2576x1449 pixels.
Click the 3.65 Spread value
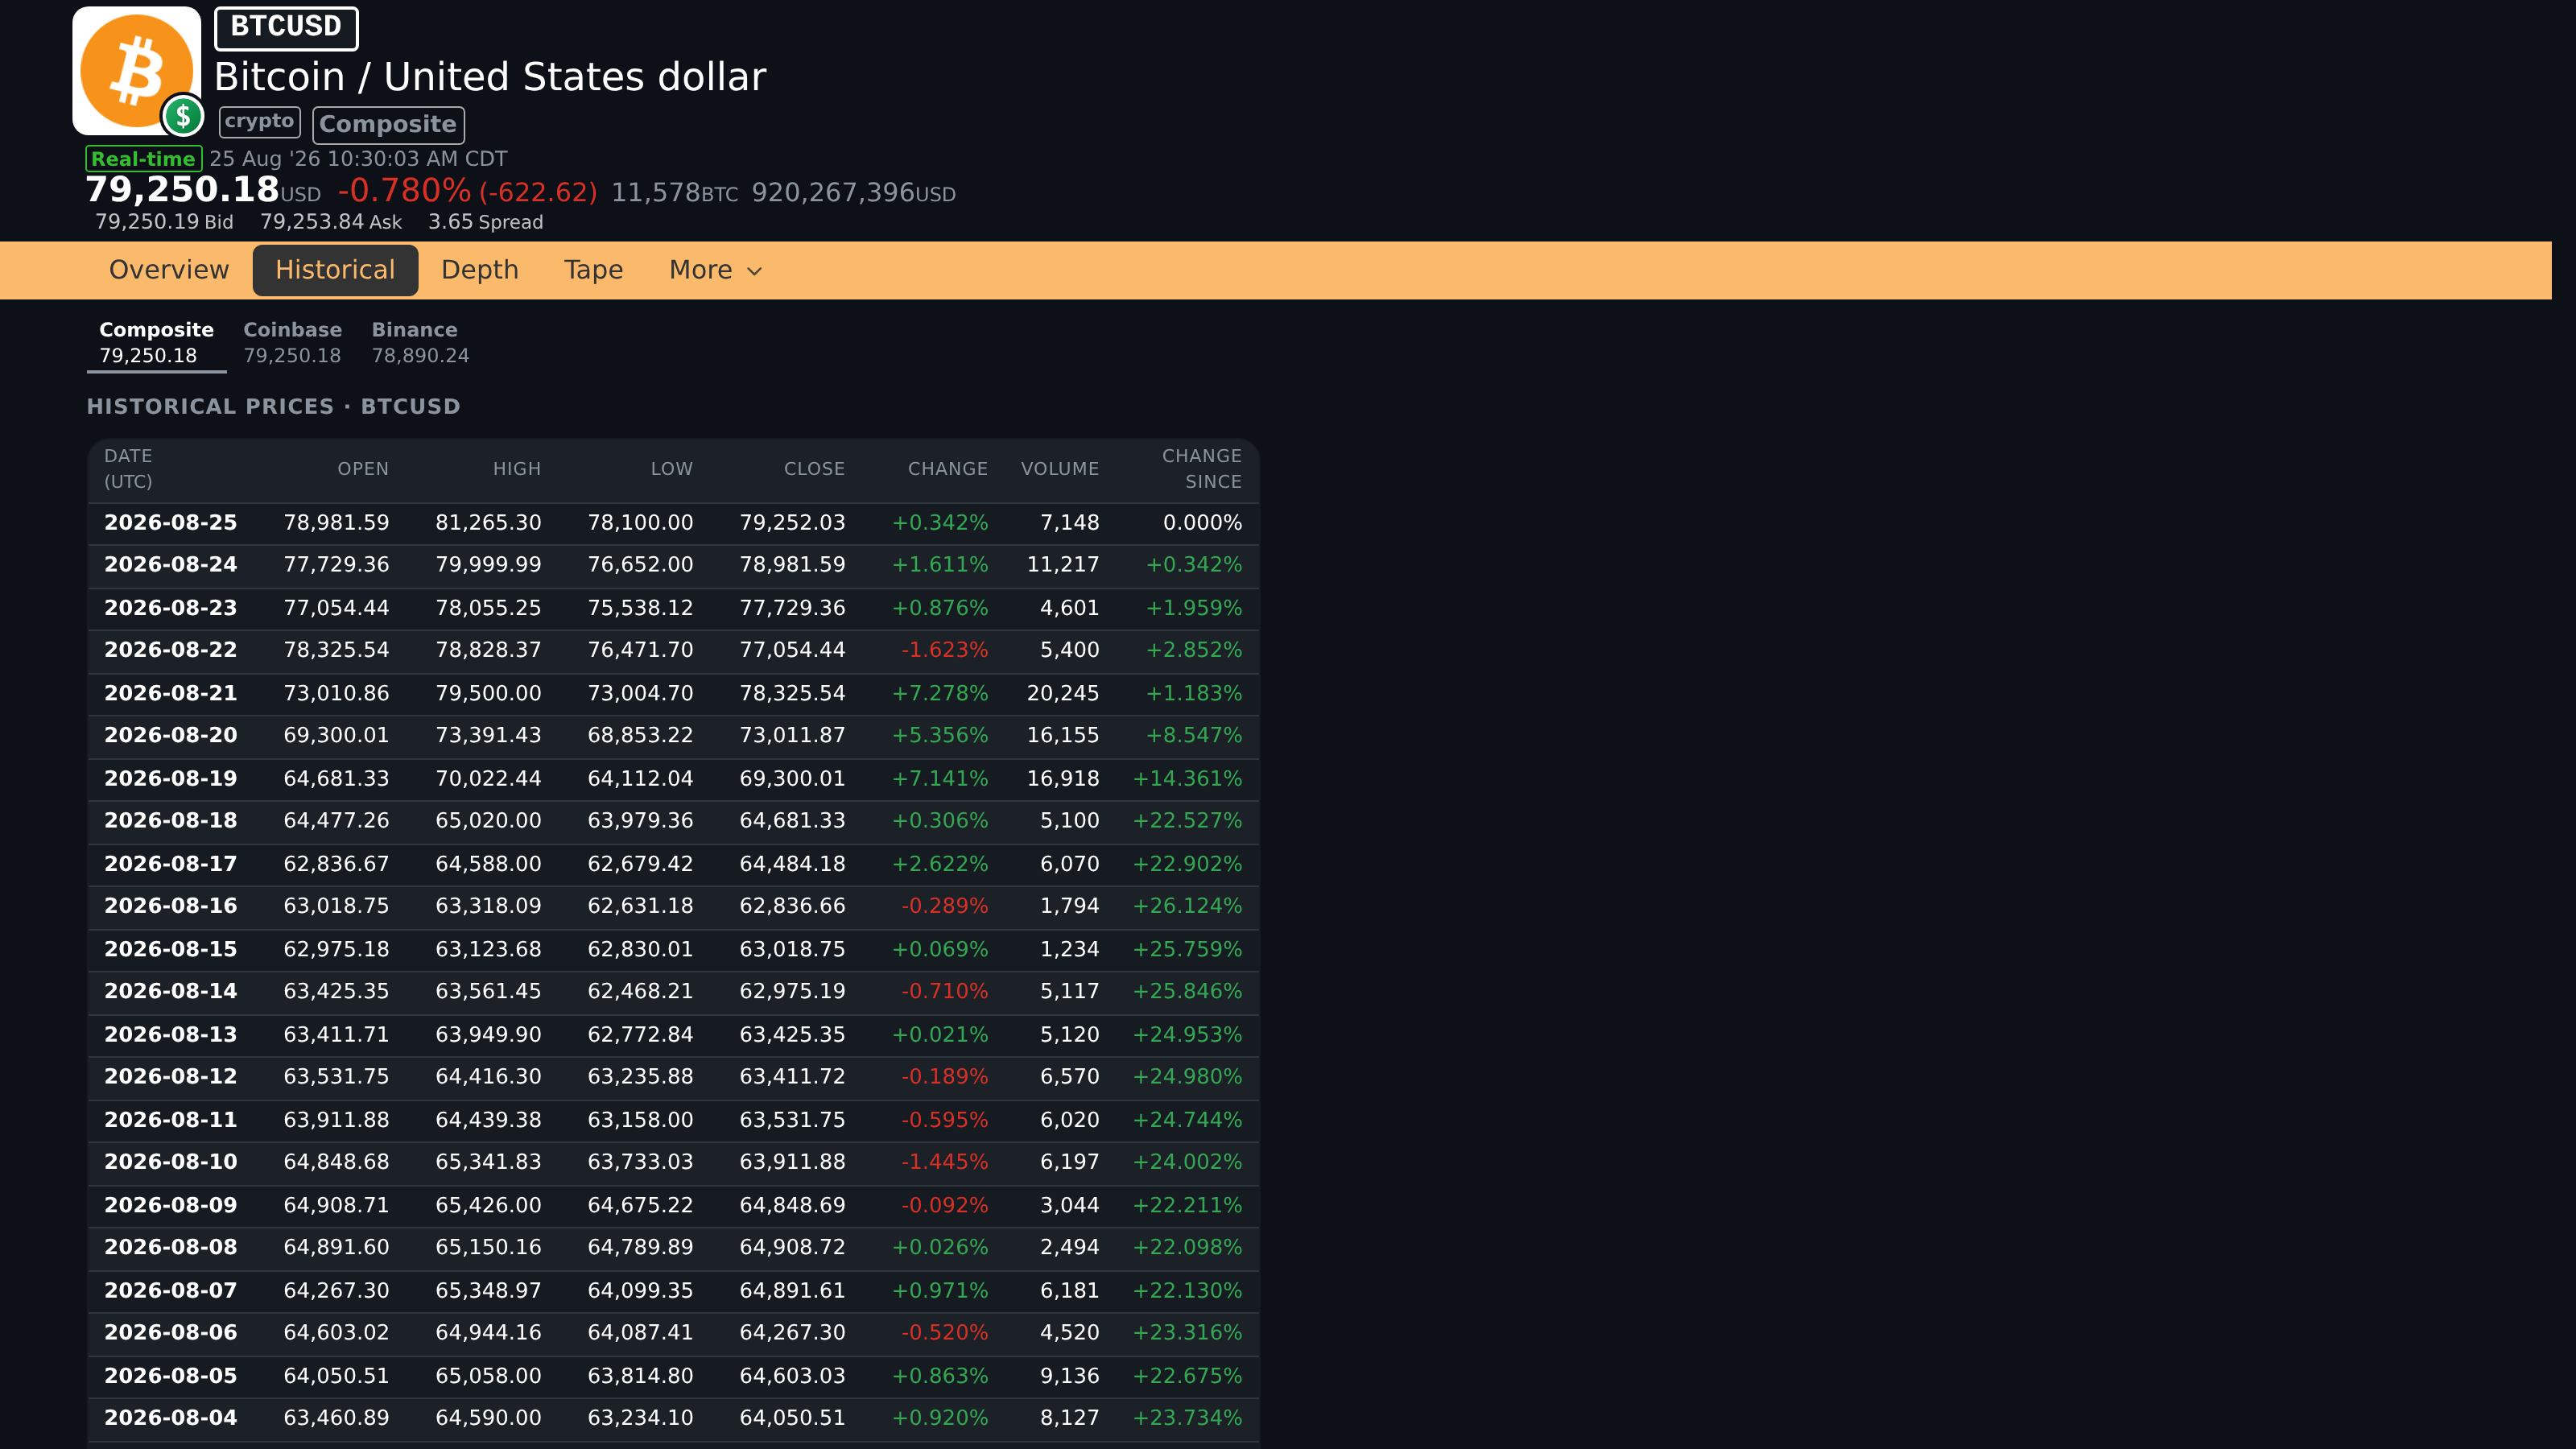(x=486, y=222)
